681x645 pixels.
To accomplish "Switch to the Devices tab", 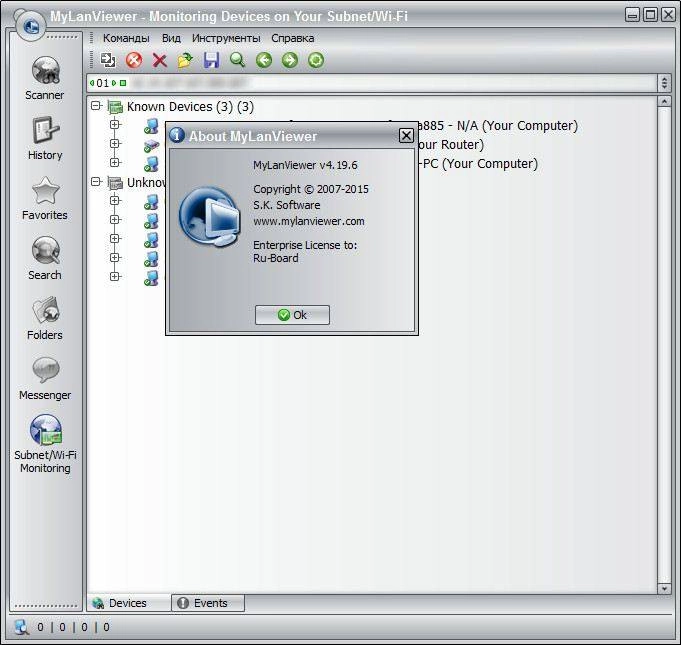I will (129, 603).
